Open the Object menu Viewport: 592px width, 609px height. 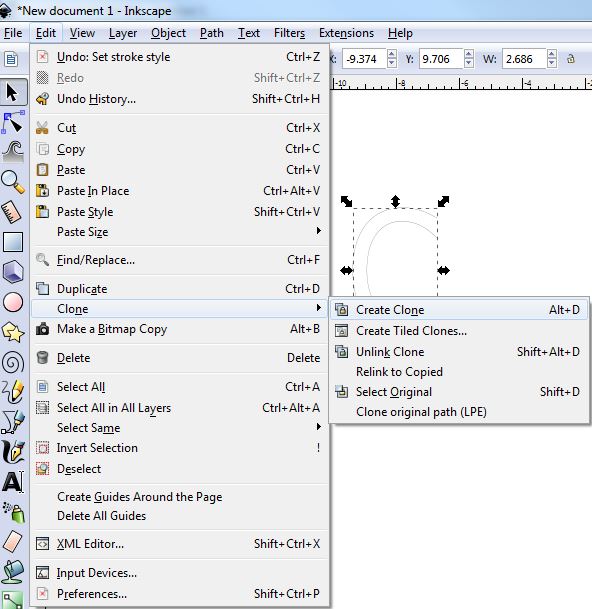coord(168,33)
